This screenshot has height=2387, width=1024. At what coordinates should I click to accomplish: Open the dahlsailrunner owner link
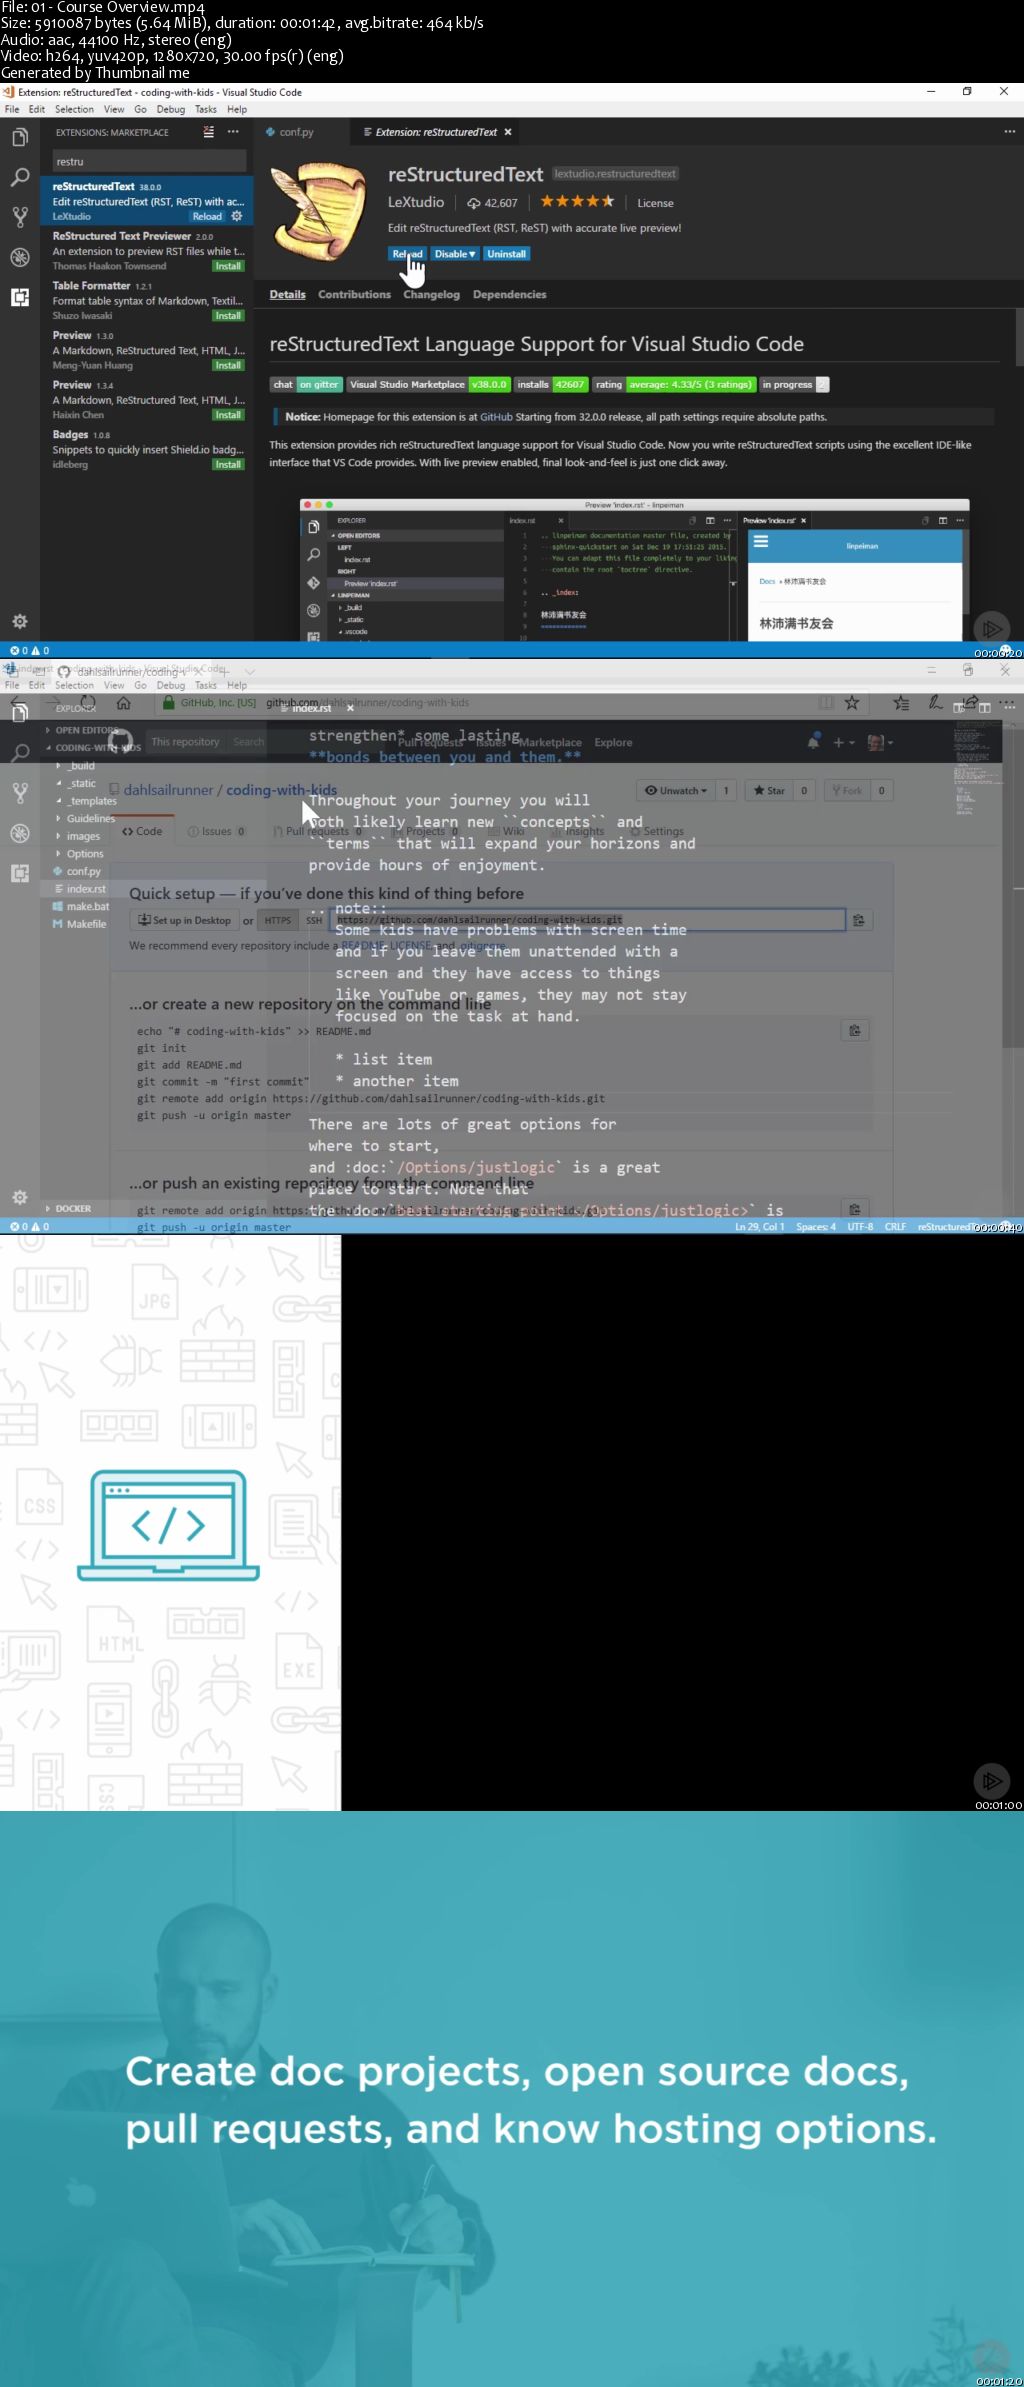tap(168, 790)
